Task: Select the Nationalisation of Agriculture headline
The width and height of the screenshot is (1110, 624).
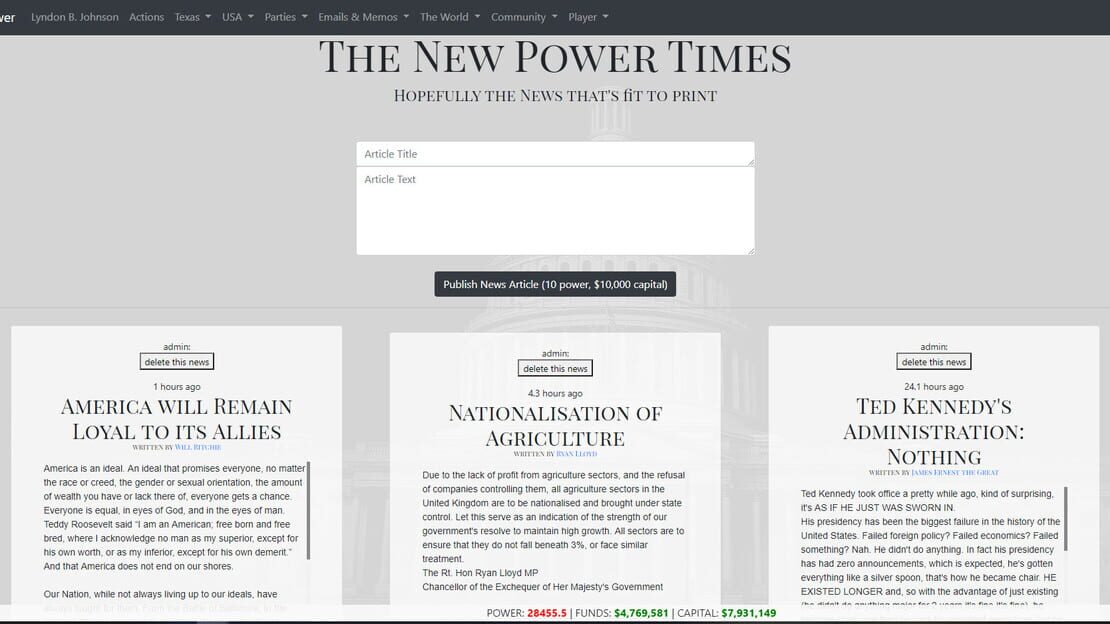Action: (x=555, y=426)
